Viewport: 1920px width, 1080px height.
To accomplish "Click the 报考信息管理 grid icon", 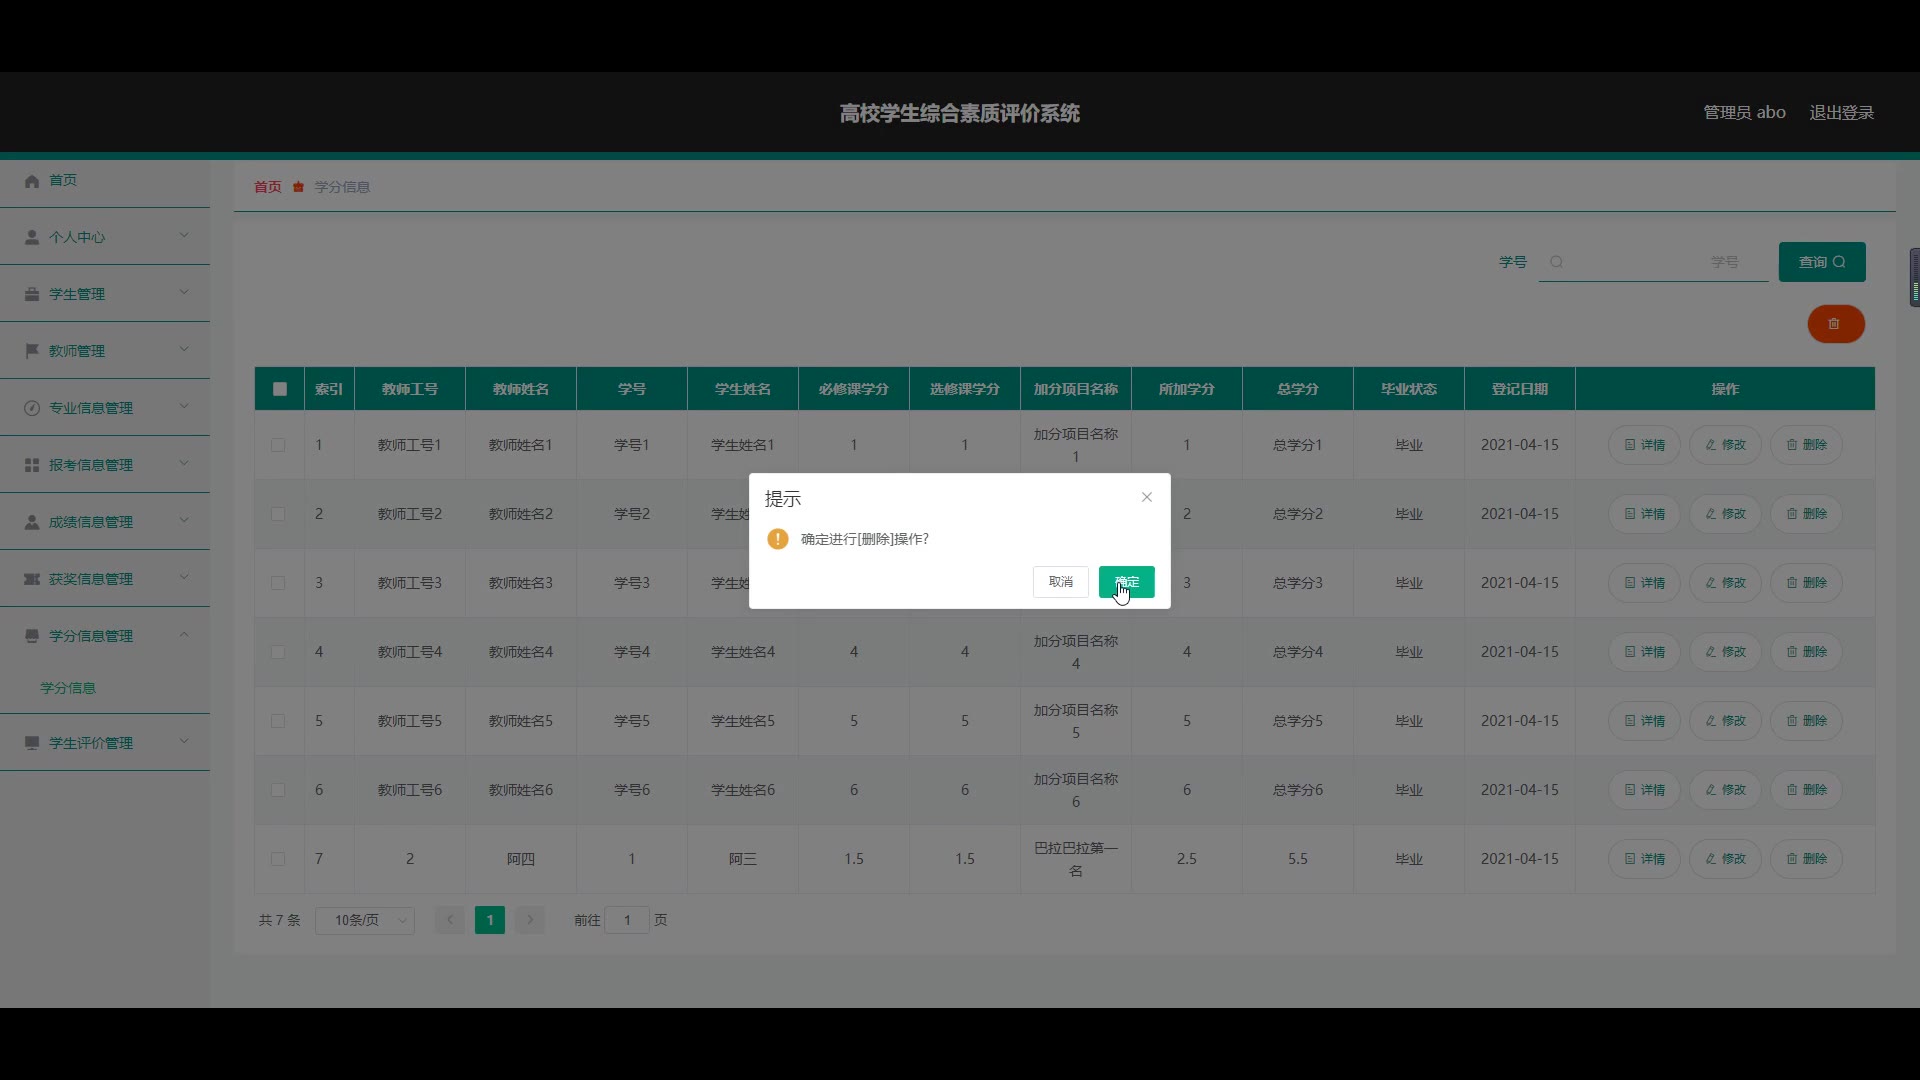I will (32, 465).
